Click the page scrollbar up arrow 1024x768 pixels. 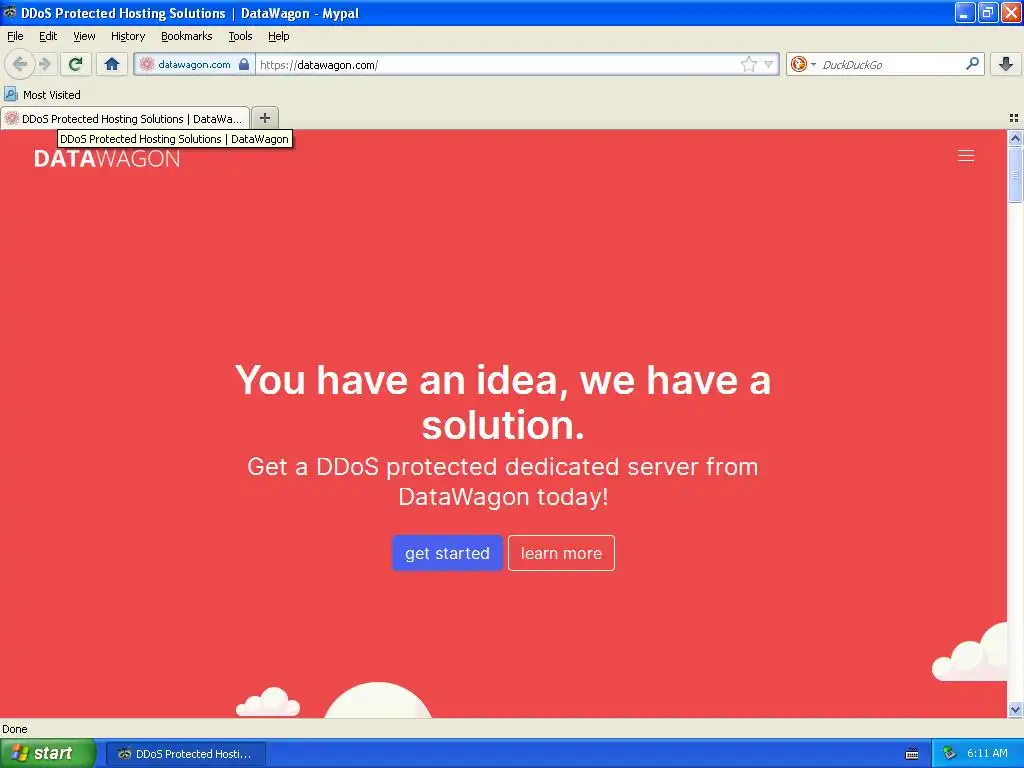point(1015,138)
